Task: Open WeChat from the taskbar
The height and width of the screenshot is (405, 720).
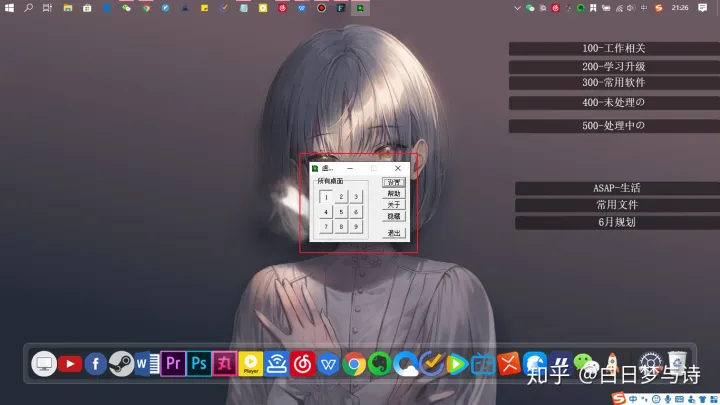Action: pyautogui.click(x=126, y=8)
